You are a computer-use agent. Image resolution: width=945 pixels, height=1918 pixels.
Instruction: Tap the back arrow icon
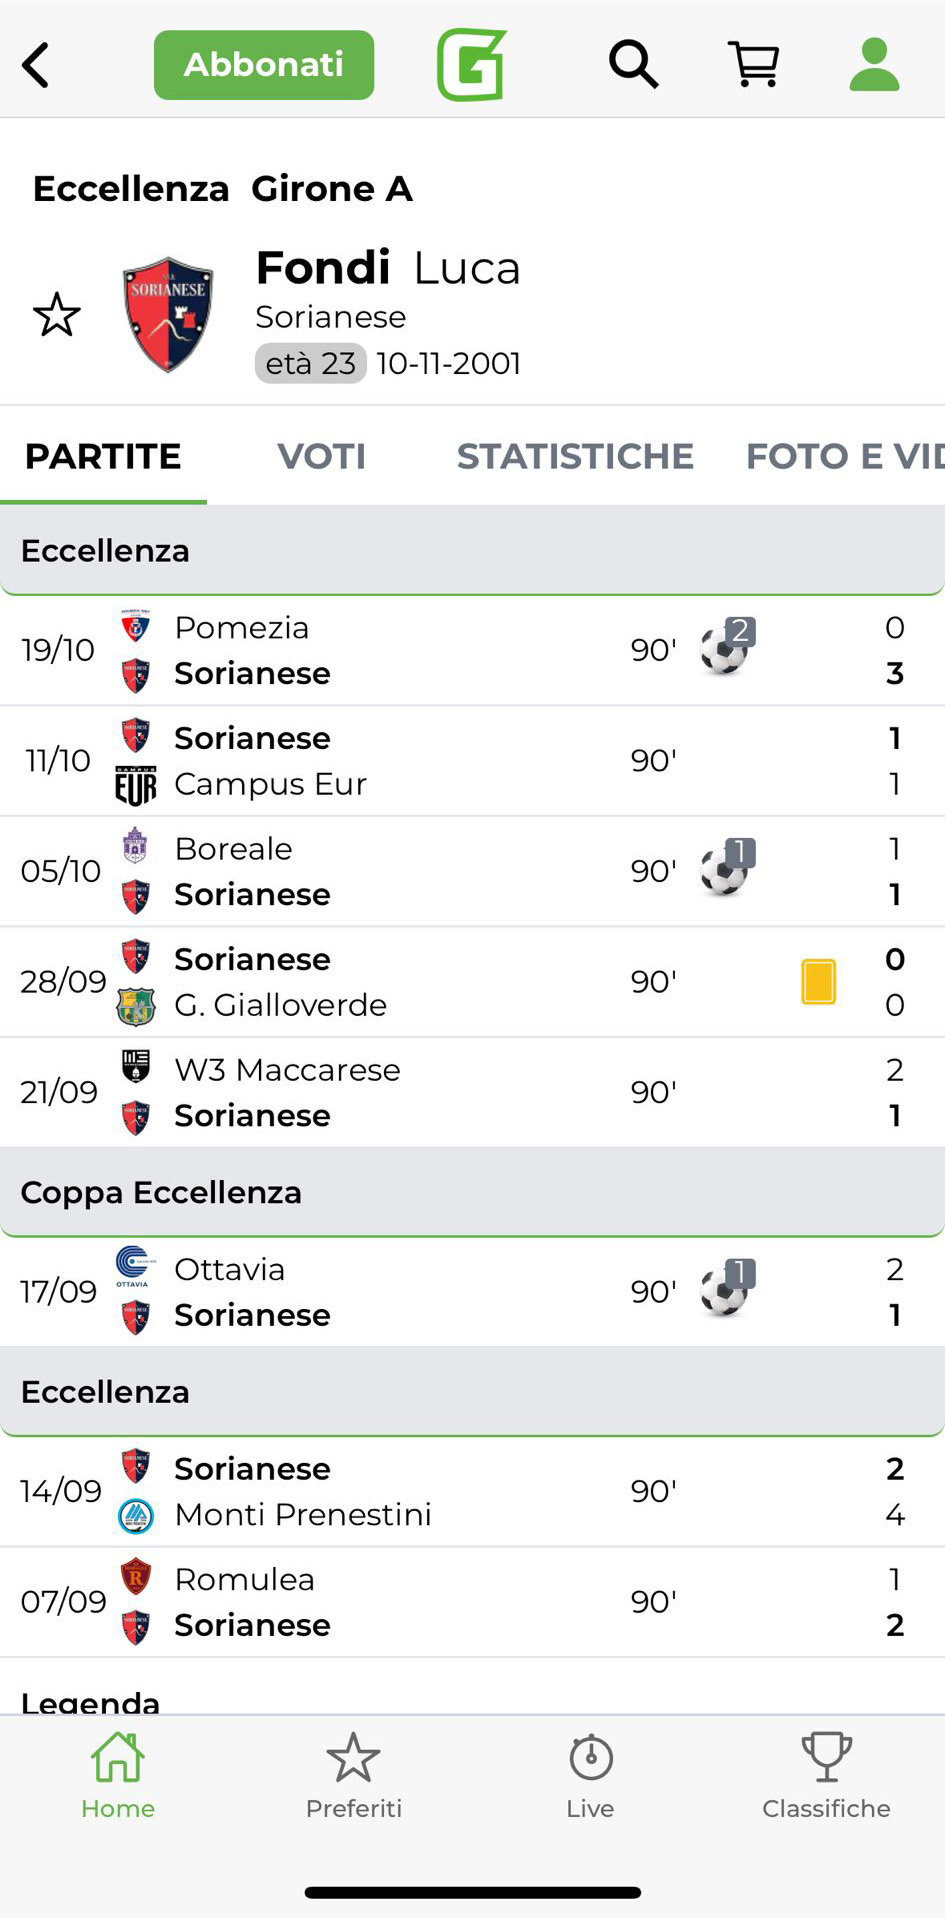[x=36, y=66]
